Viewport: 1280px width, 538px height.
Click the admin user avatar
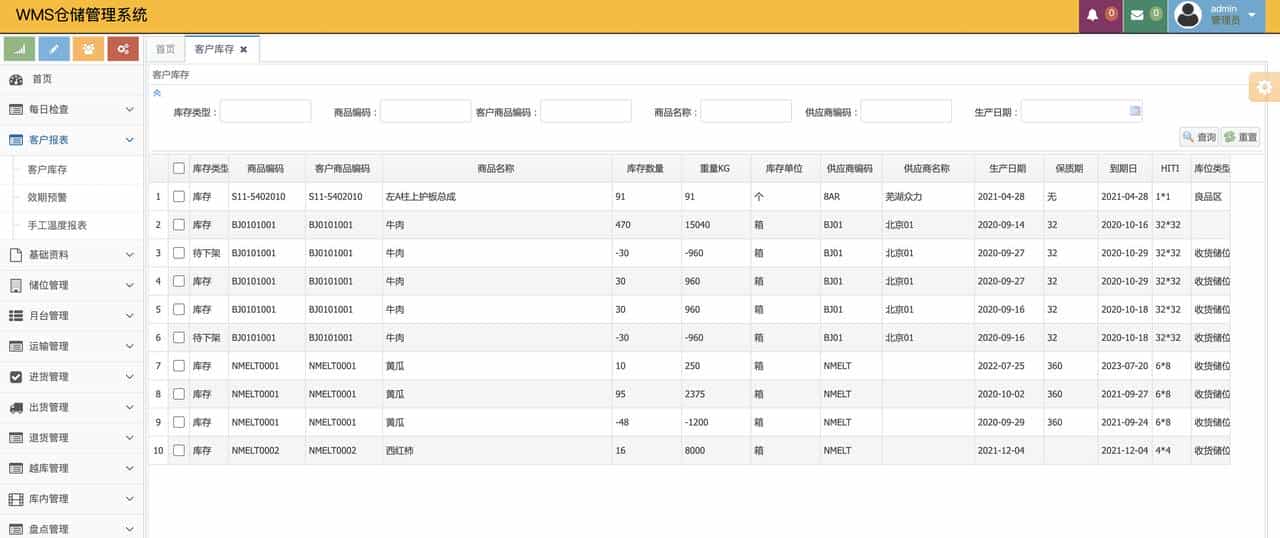coord(1188,15)
